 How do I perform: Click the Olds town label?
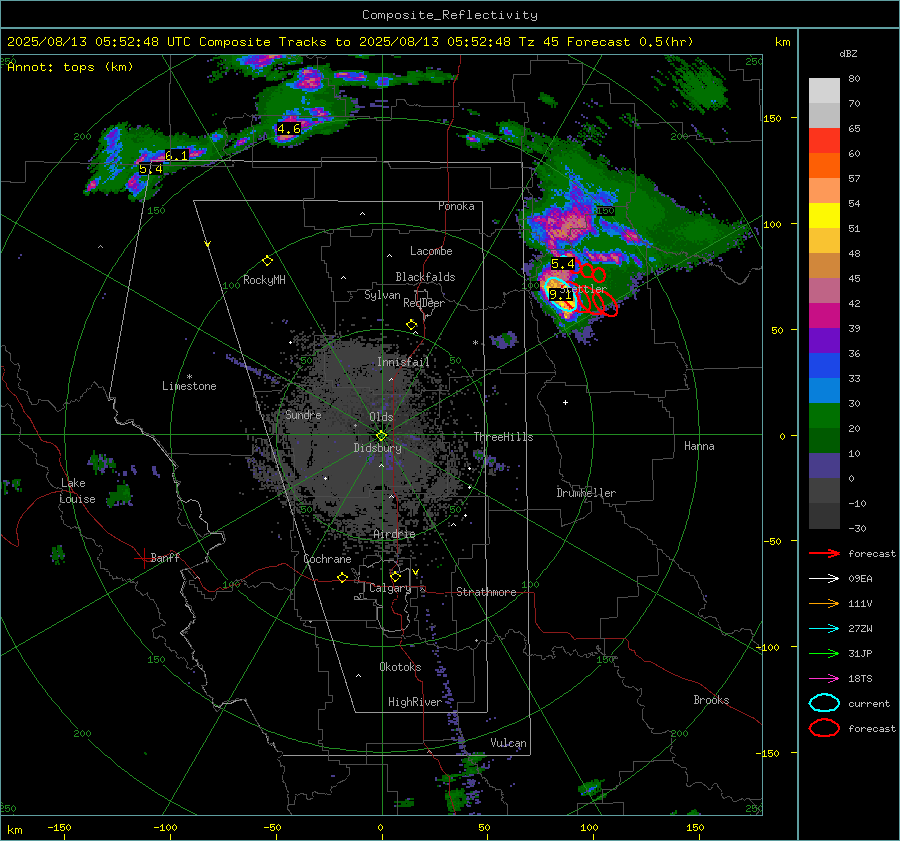[x=381, y=417]
